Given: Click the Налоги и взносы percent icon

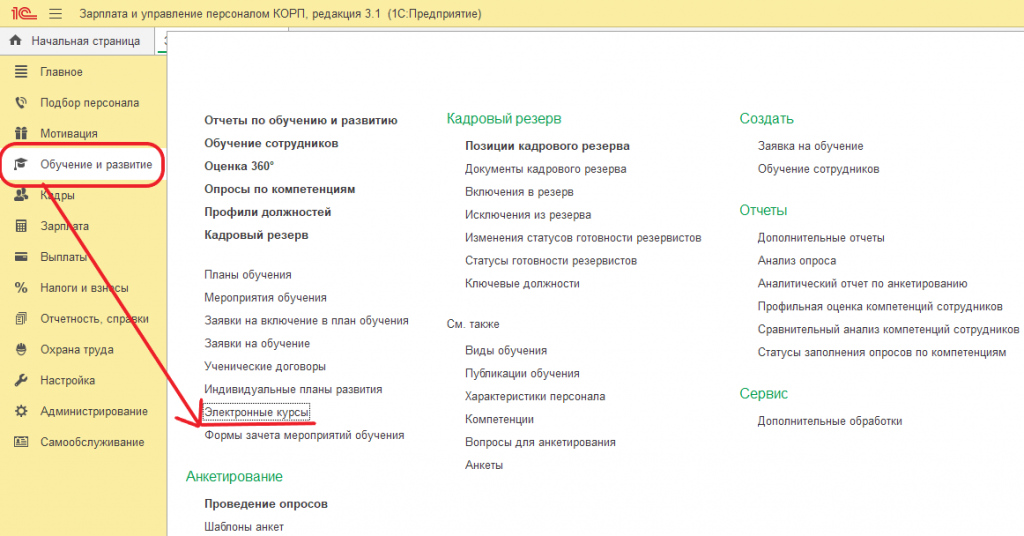Looking at the screenshot, I should [x=21, y=287].
